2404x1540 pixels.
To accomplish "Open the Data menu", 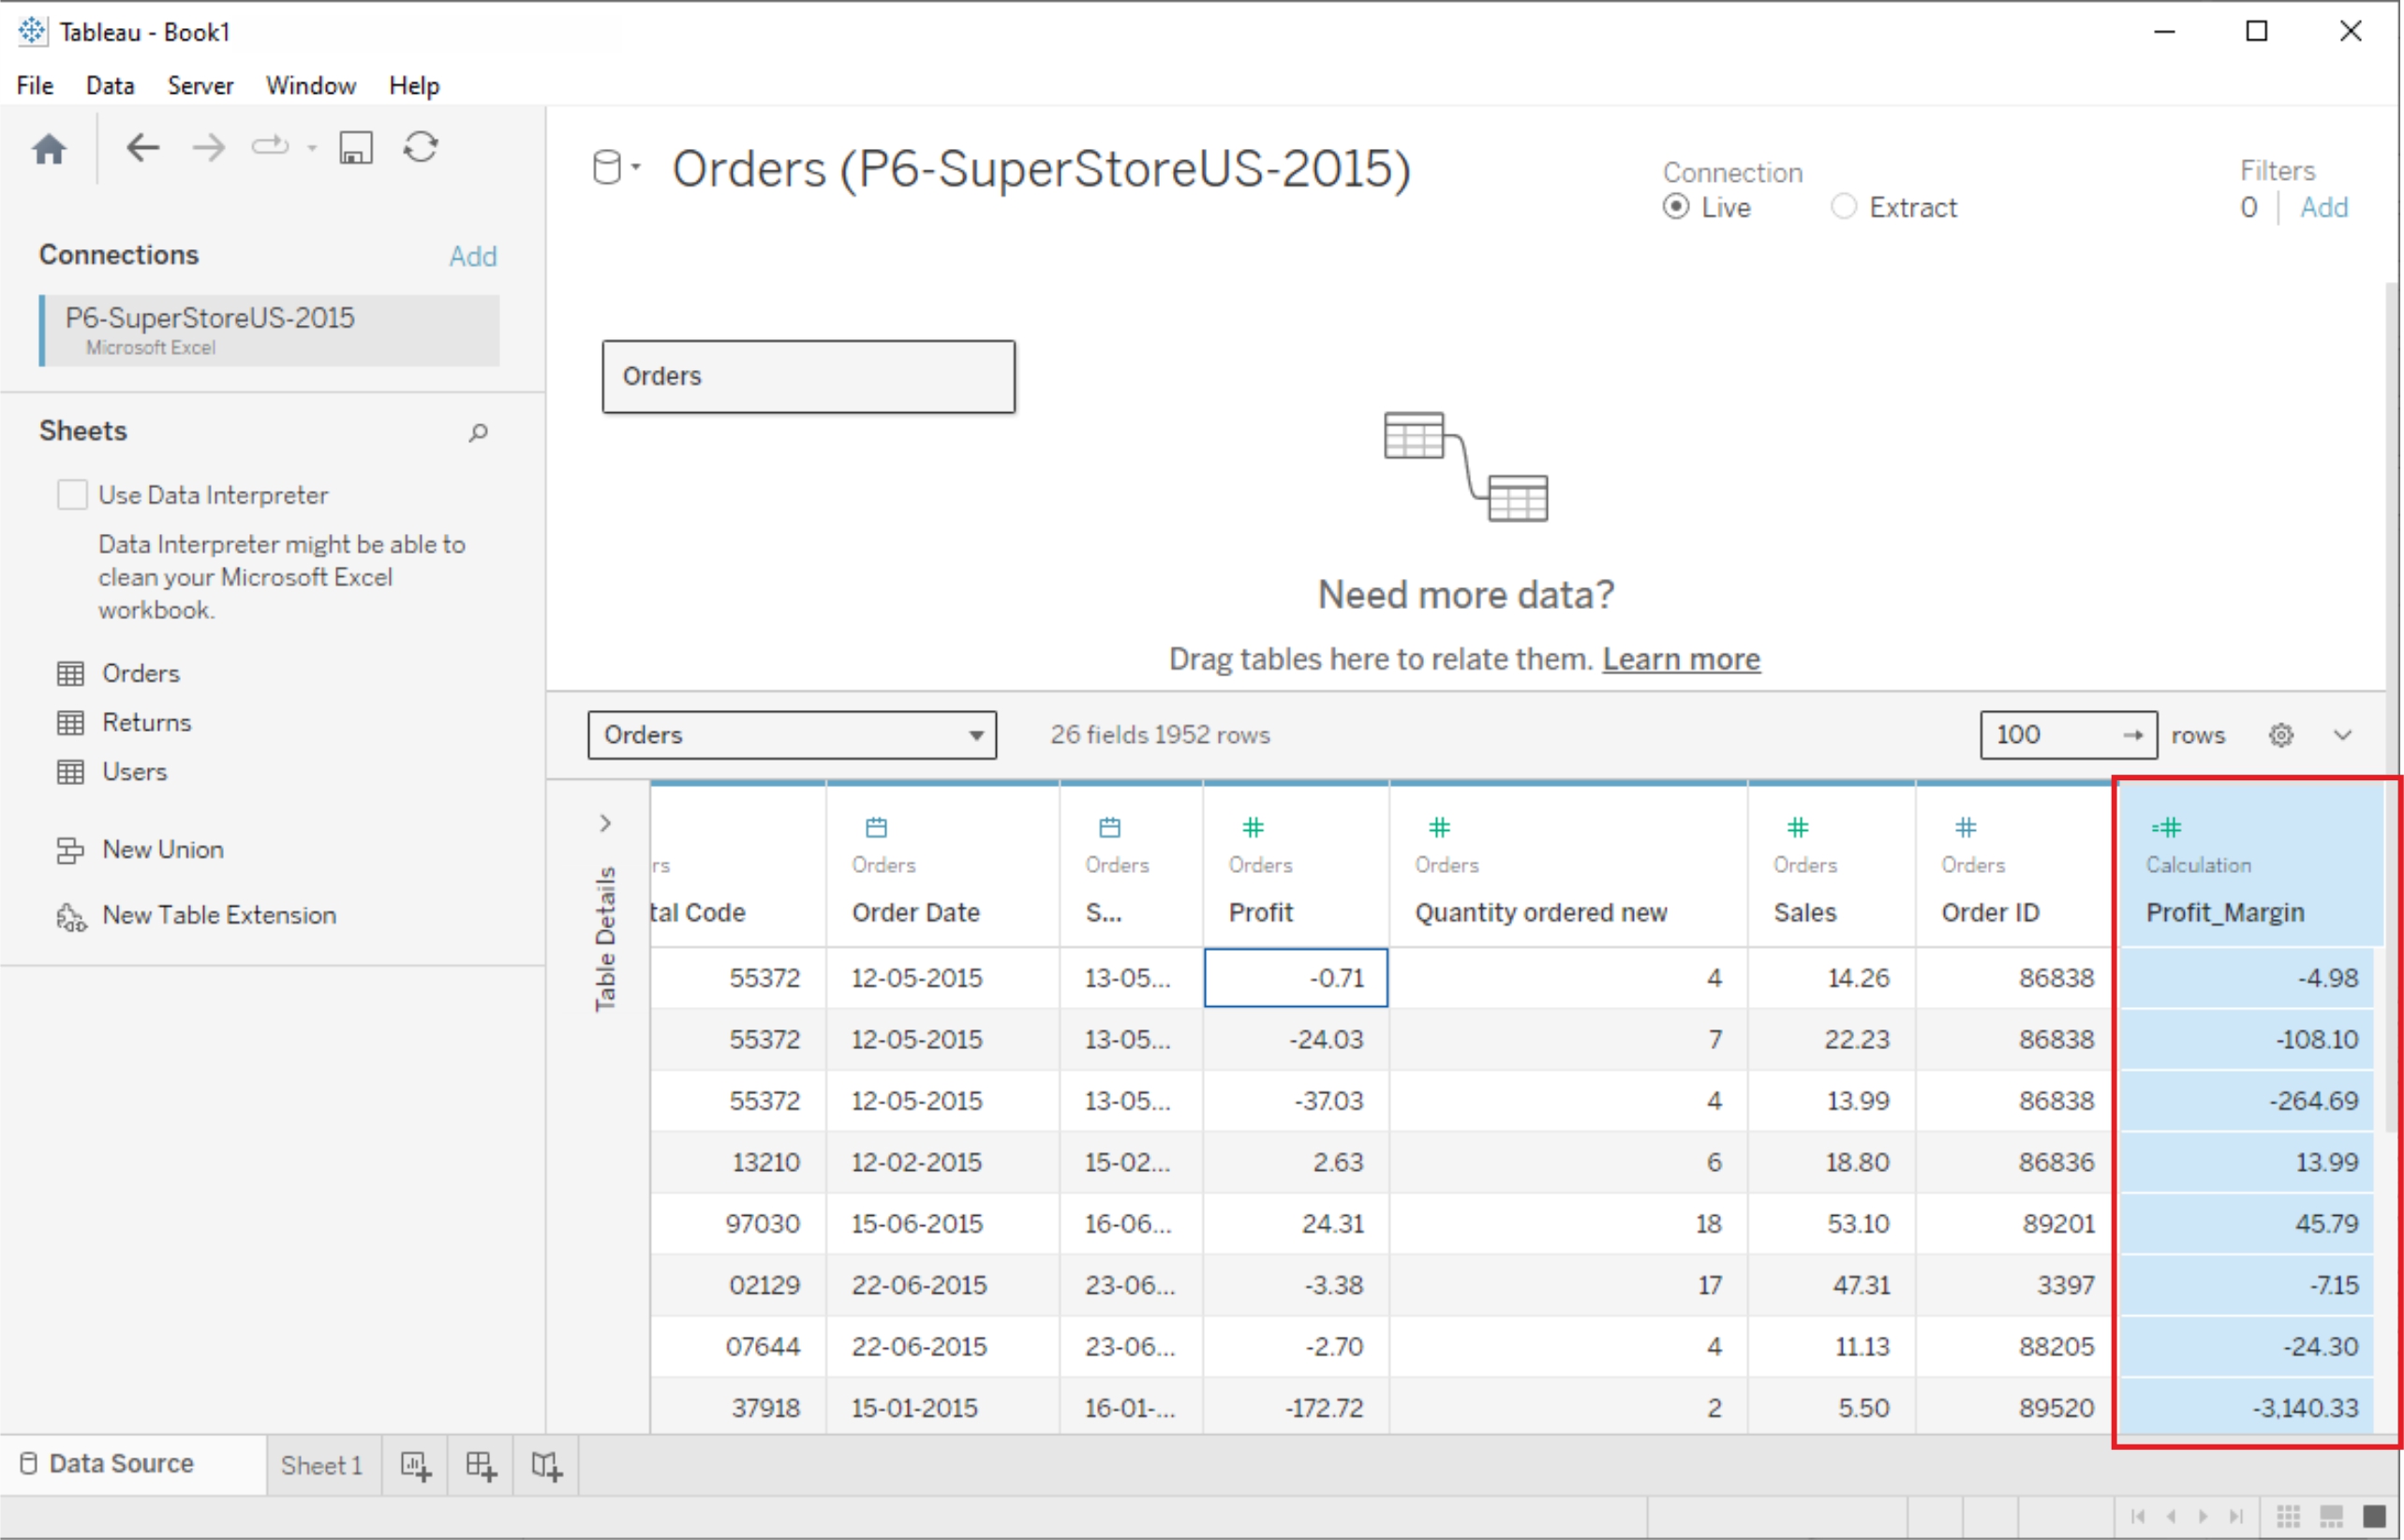I will click(x=110, y=85).
